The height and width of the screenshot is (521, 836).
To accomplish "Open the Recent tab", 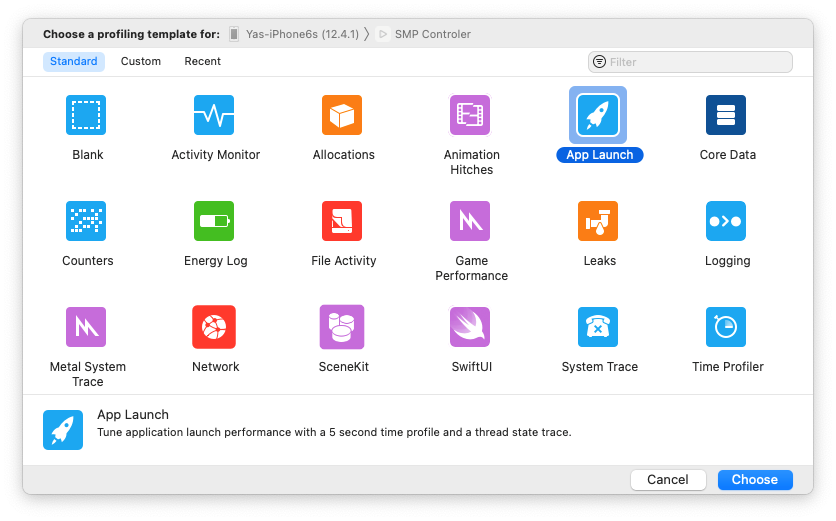I will pyautogui.click(x=203, y=61).
